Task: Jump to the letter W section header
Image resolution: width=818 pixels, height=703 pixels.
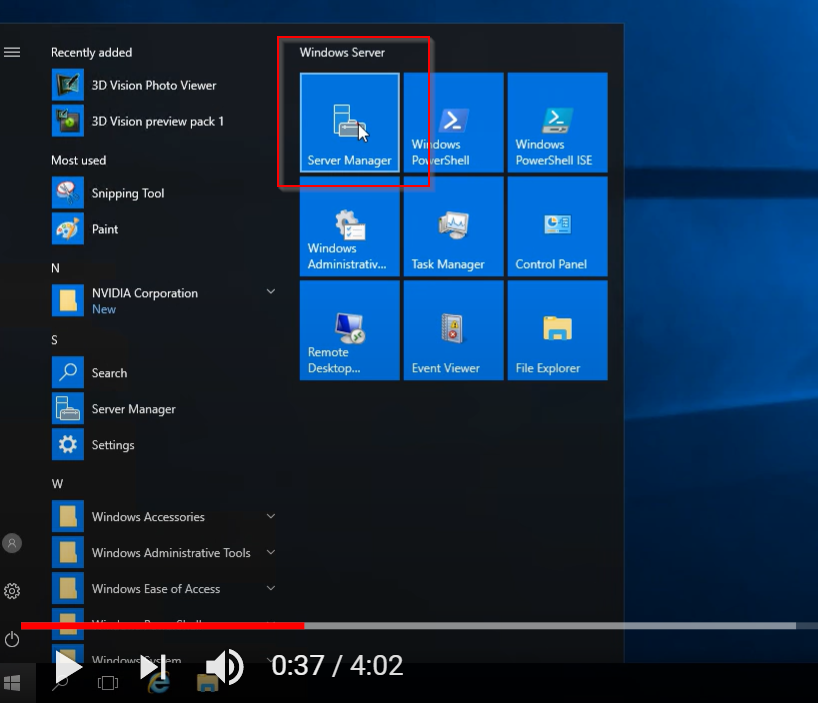Action: click(57, 483)
